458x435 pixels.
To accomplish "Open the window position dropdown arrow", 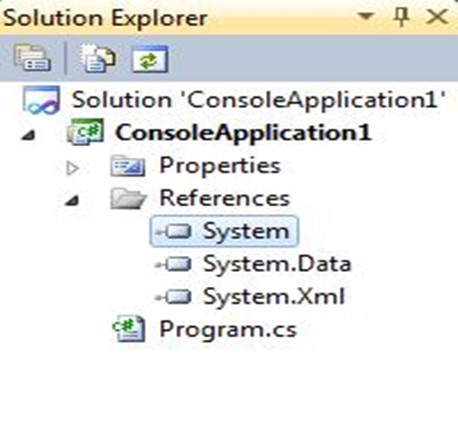I will (x=366, y=15).
